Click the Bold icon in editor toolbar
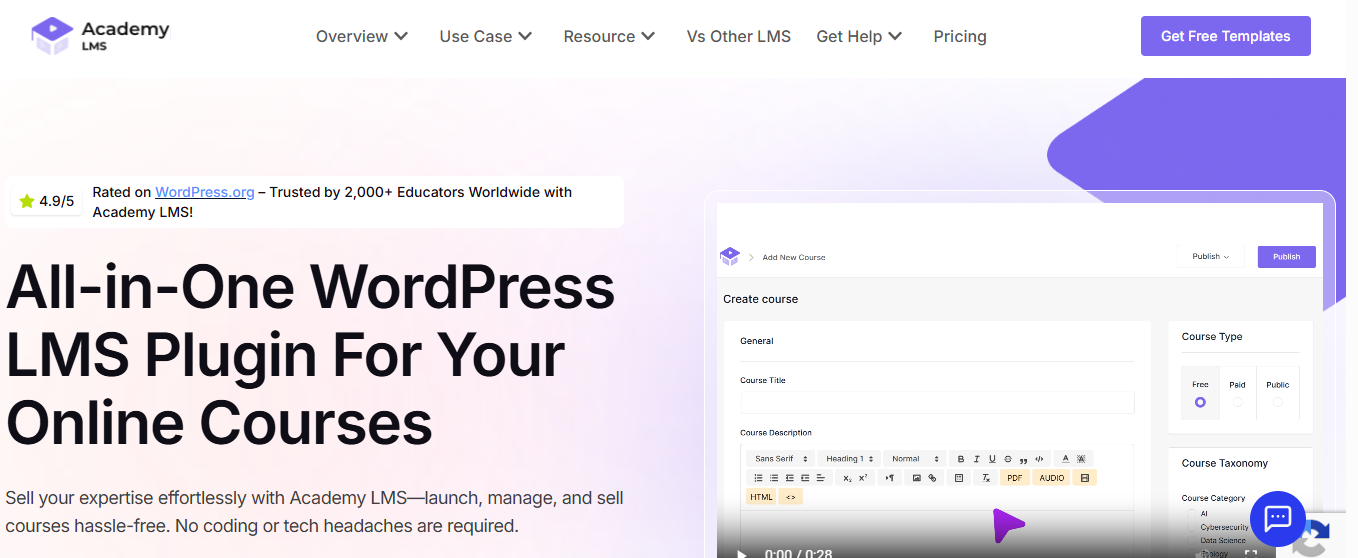 pos(961,459)
